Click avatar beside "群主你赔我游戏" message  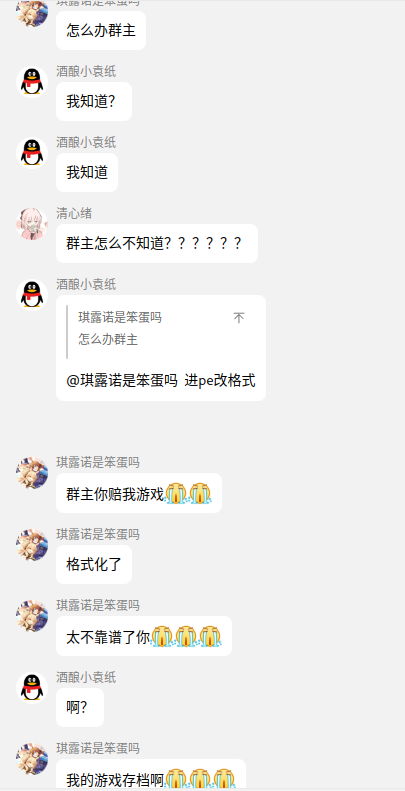[32, 473]
